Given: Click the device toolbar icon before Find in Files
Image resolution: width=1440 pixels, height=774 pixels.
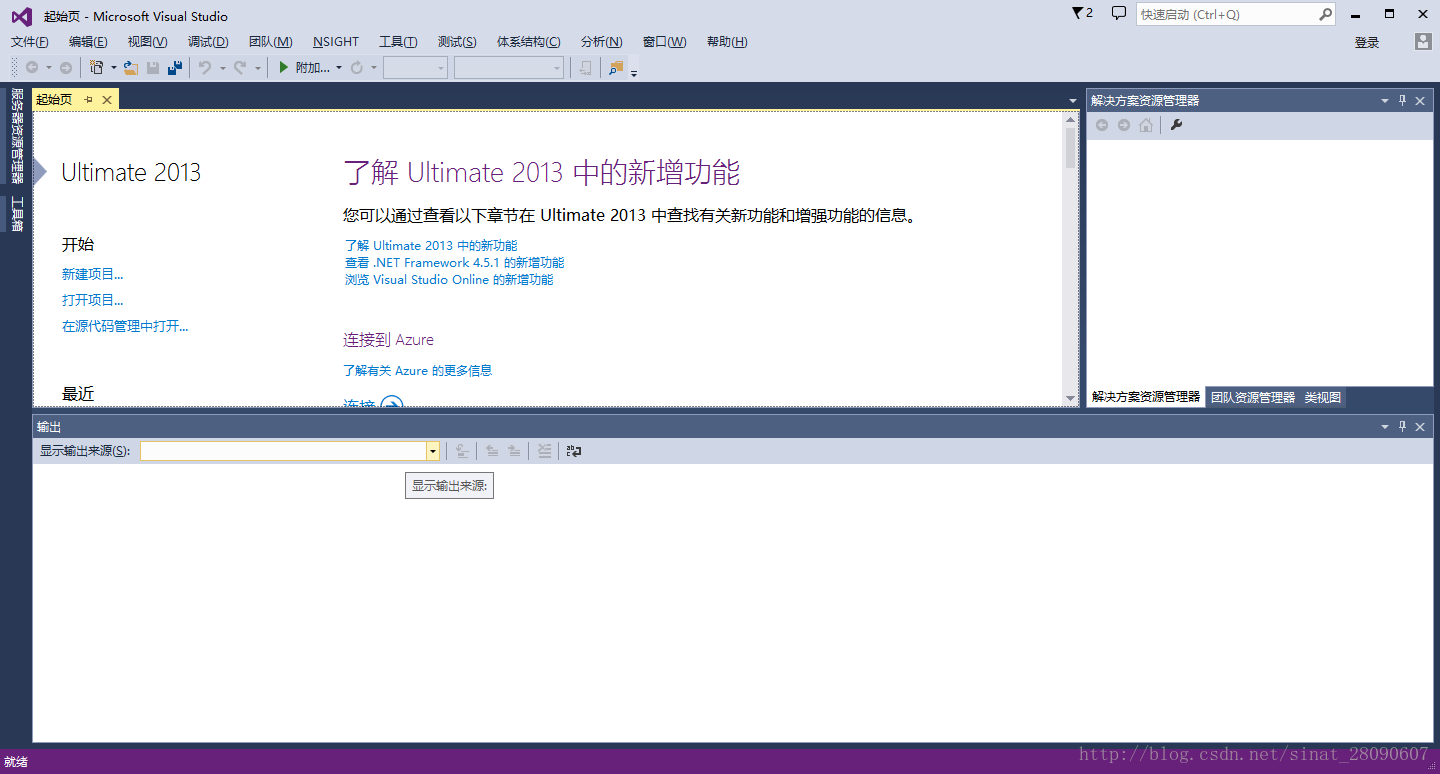Looking at the screenshot, I should pos(585,67).
